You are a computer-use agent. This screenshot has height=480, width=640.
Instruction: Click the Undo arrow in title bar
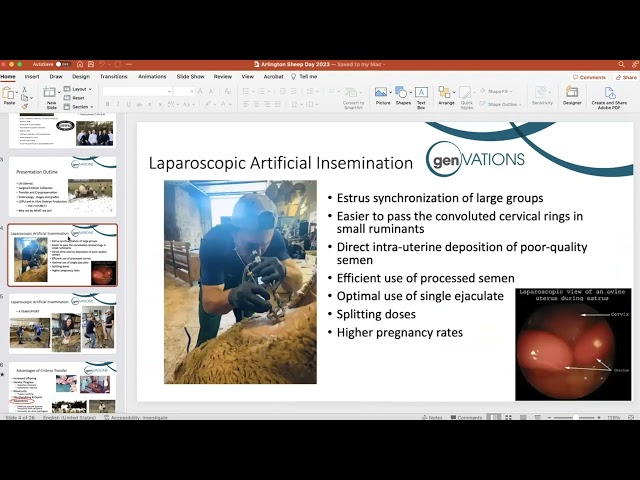point(102,64)
